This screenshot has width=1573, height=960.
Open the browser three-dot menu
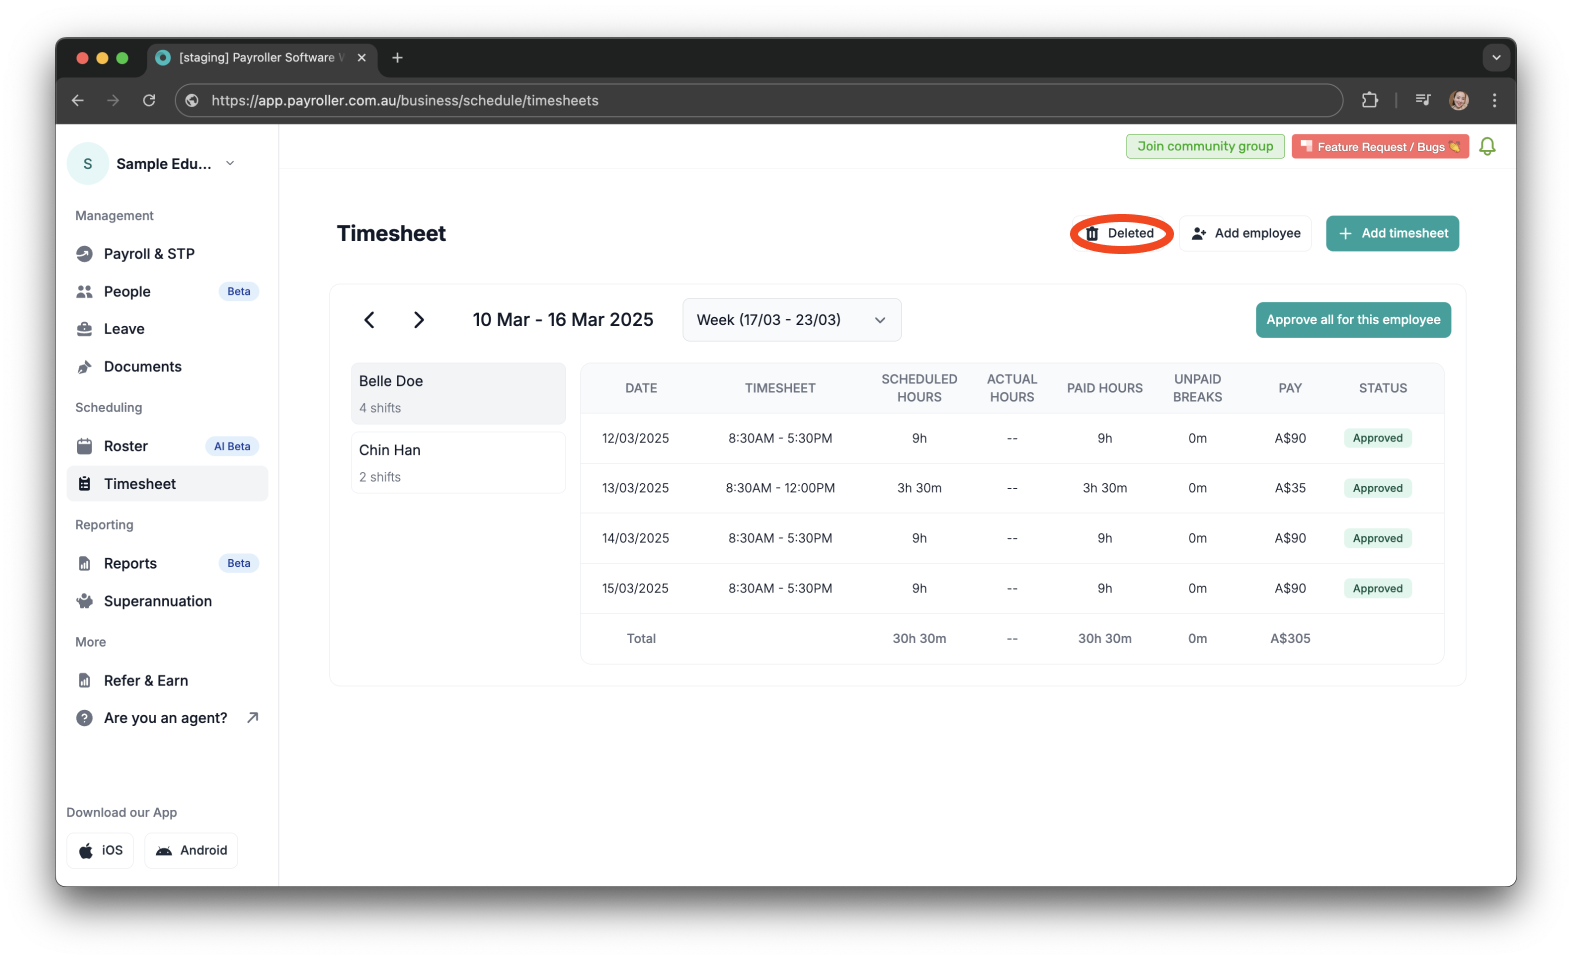coord(1494,100)
